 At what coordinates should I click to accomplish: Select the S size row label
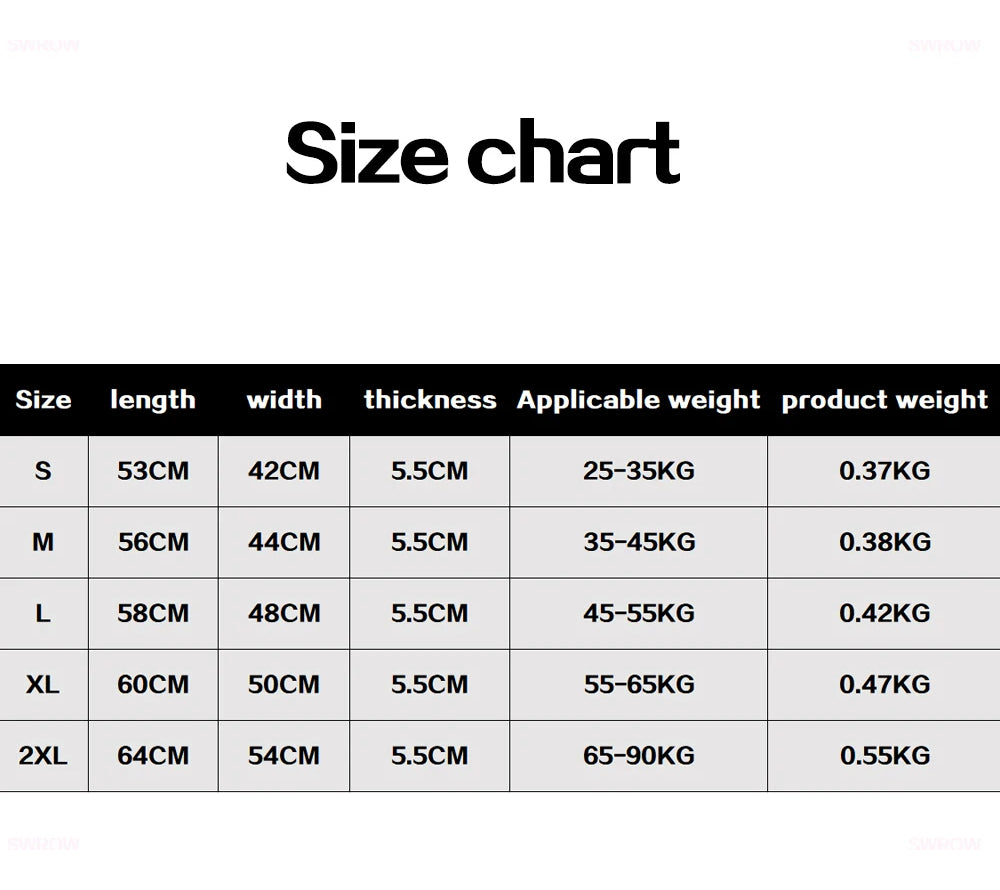[43, 470]
